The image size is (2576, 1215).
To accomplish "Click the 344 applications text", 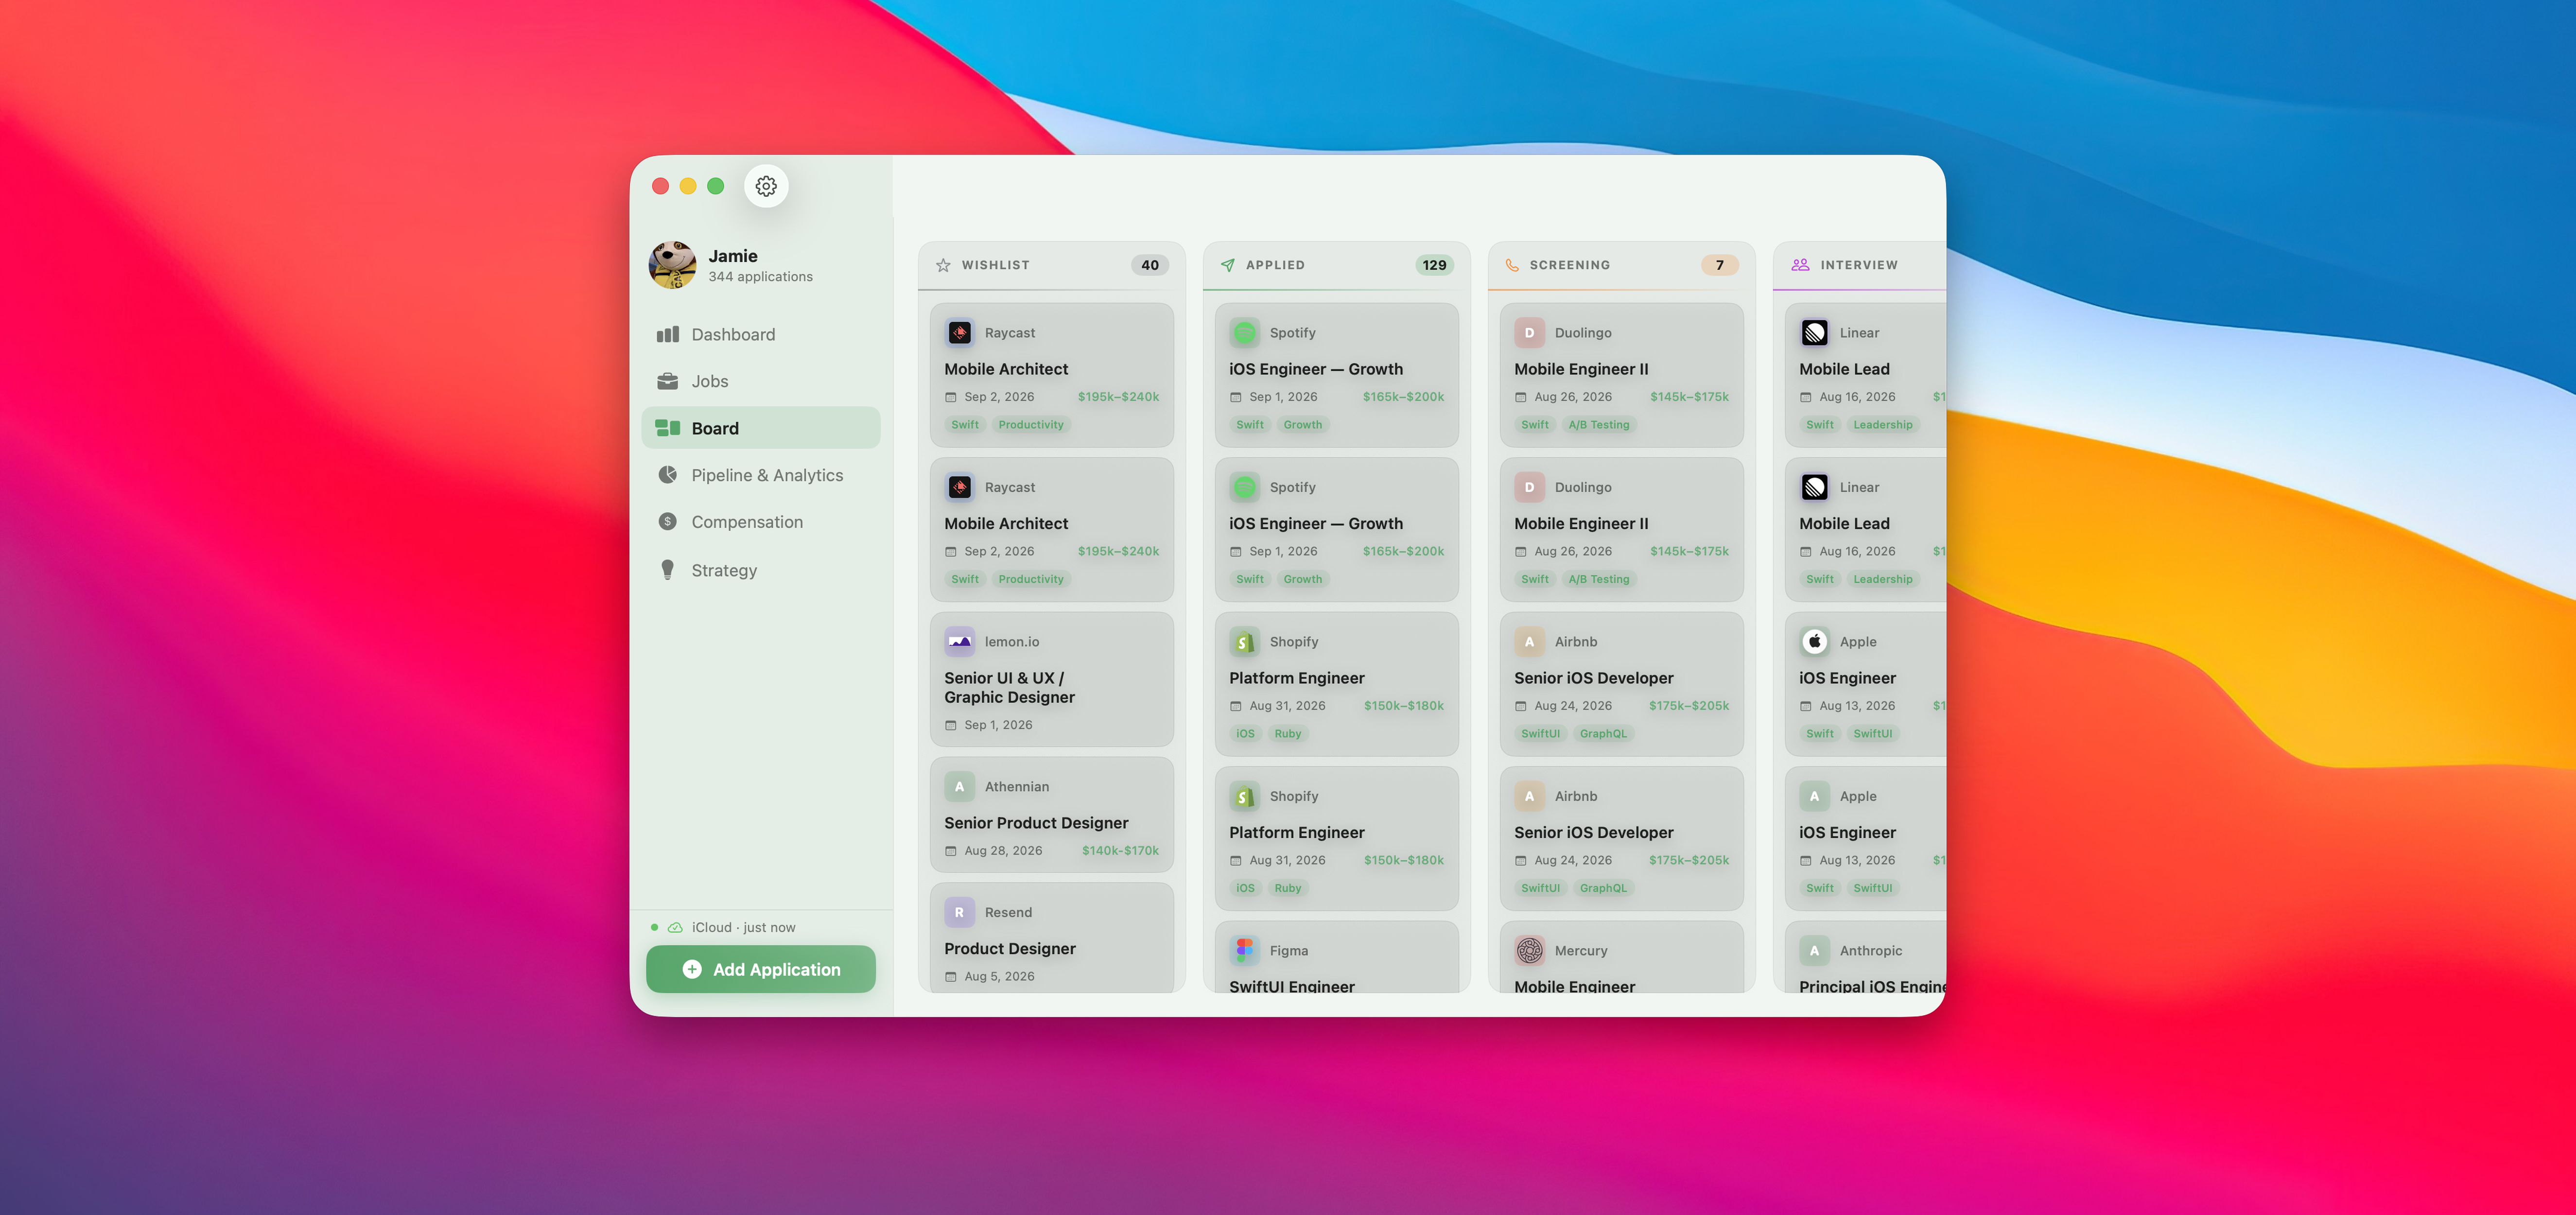I will [x=761, y=277].
